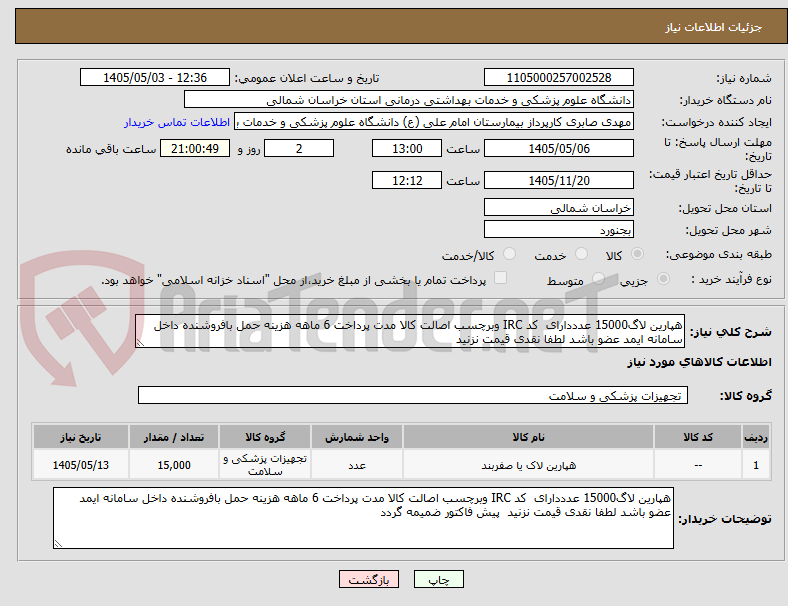Click the گروه کالا field تجهیزات پزشکی و سلامت
This screenshot has width=788, height=606.
[x=413, y=395]
